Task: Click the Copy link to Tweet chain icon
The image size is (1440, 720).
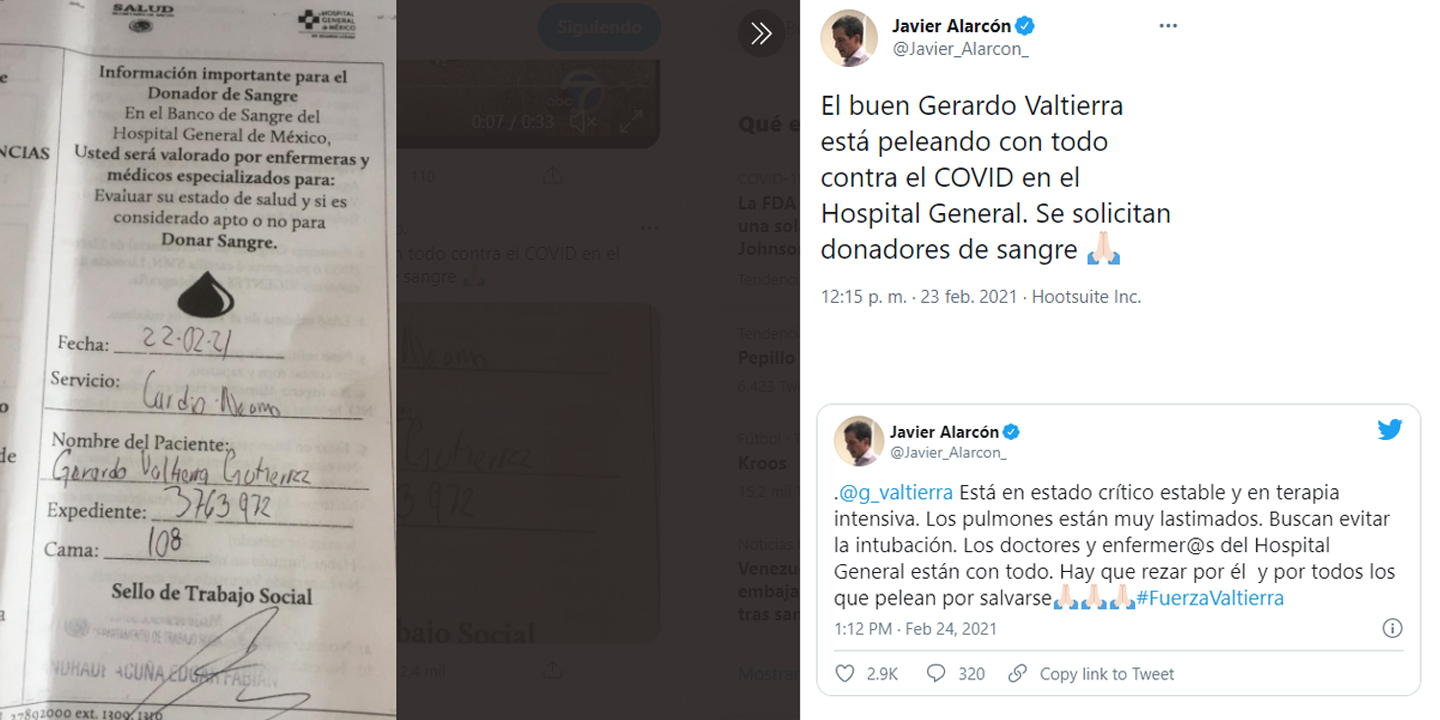Action: tap(1017, 674)
